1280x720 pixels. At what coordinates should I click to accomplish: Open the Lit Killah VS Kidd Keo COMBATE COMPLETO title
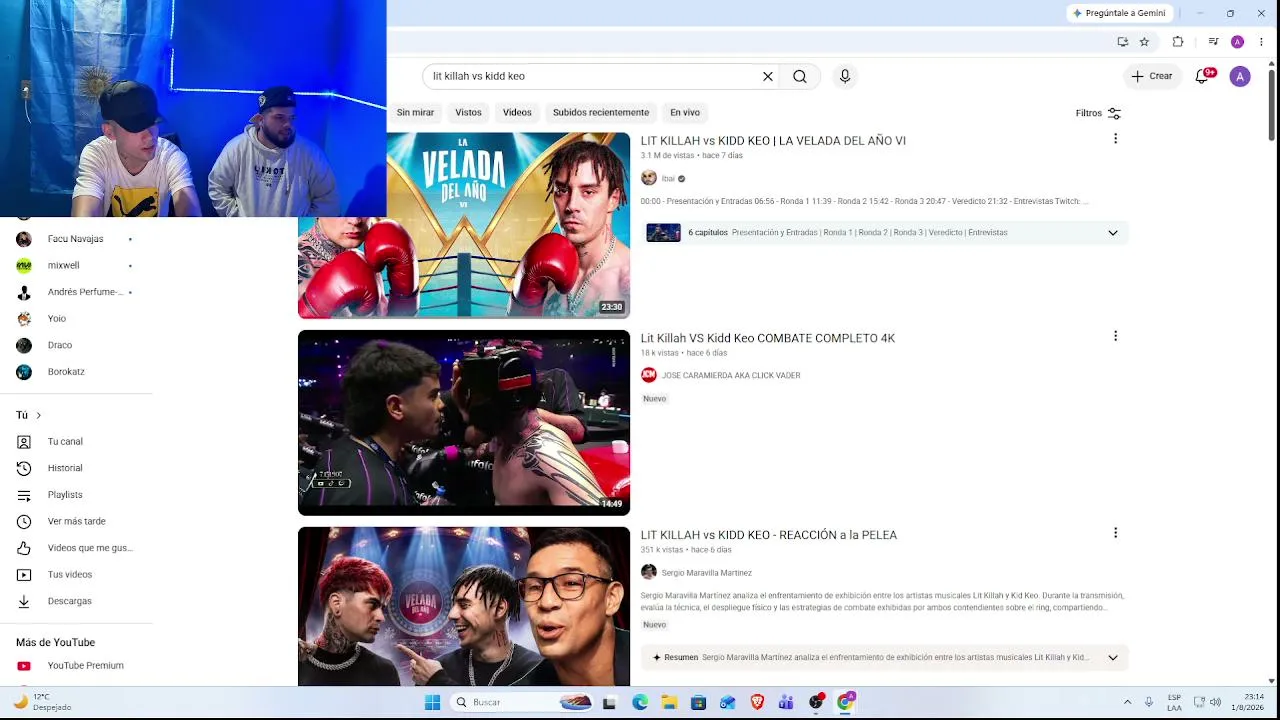768,338
